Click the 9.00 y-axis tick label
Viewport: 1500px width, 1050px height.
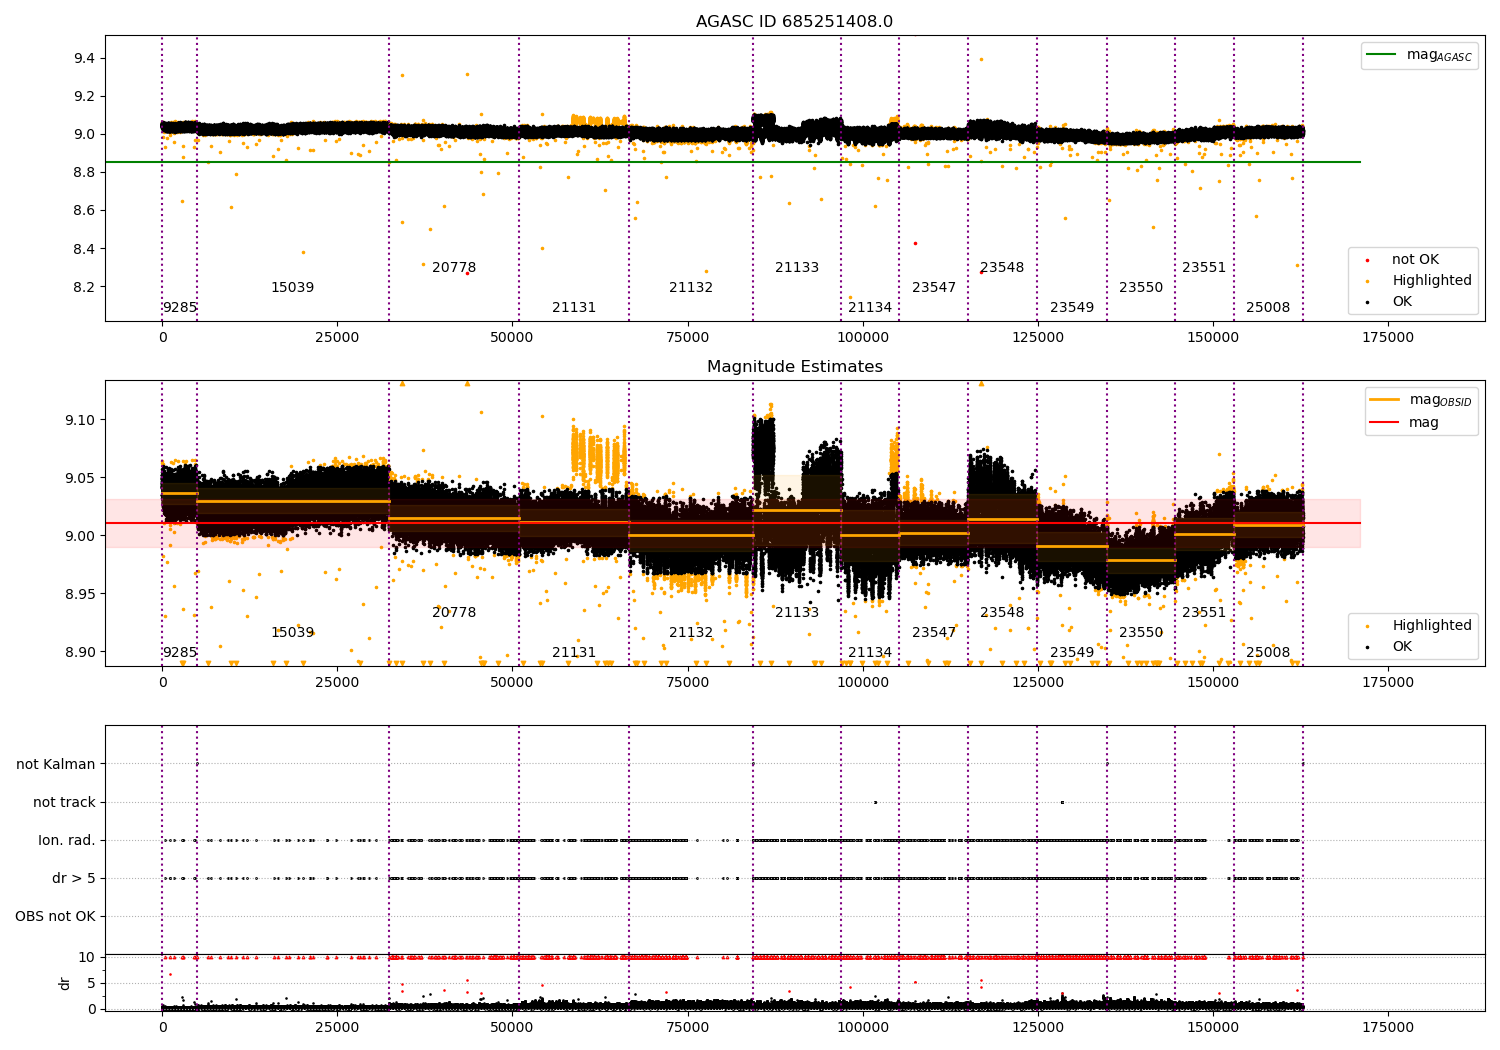click(x=80, y=536)
